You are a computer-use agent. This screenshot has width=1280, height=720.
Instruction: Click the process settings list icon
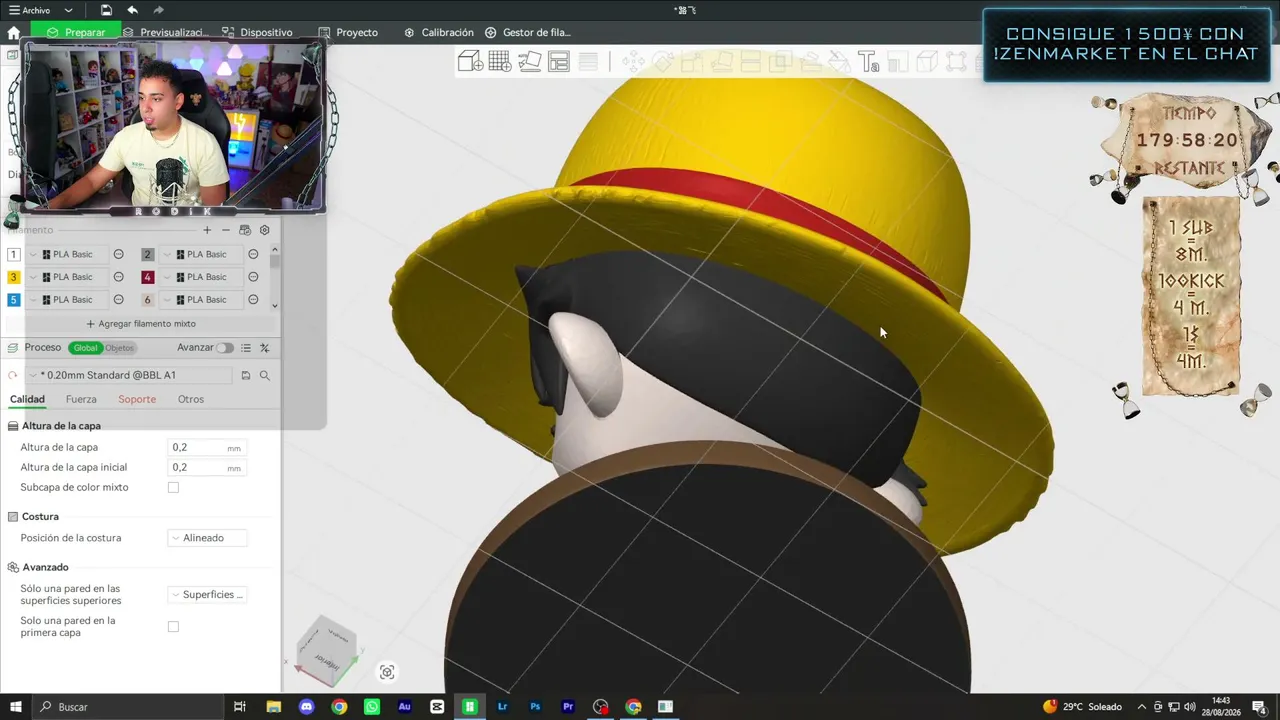[246, 348]
